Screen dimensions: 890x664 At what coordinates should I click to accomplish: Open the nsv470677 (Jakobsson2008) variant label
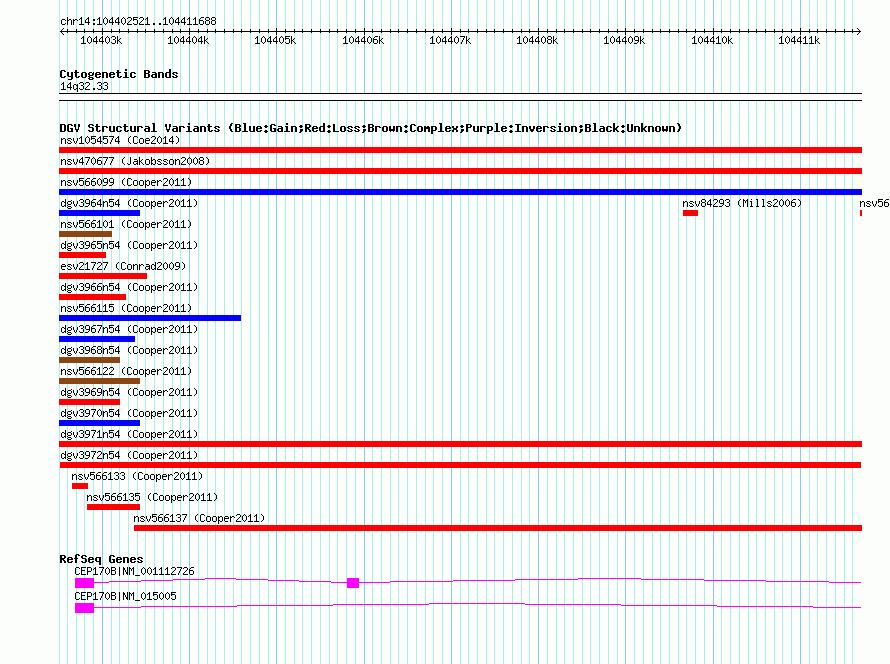135,161
